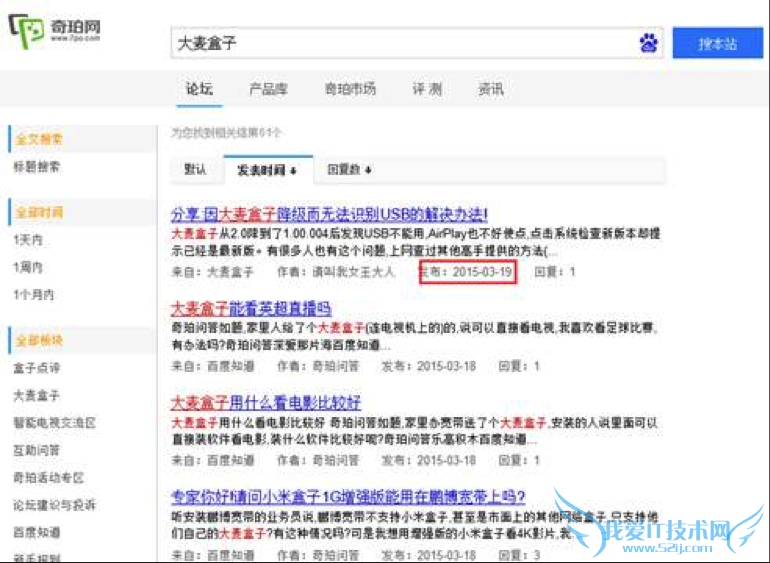The width and height of the screenshot is (770, 563).
Task: Sort results by 发表时间
Action: tap(268, 170)
